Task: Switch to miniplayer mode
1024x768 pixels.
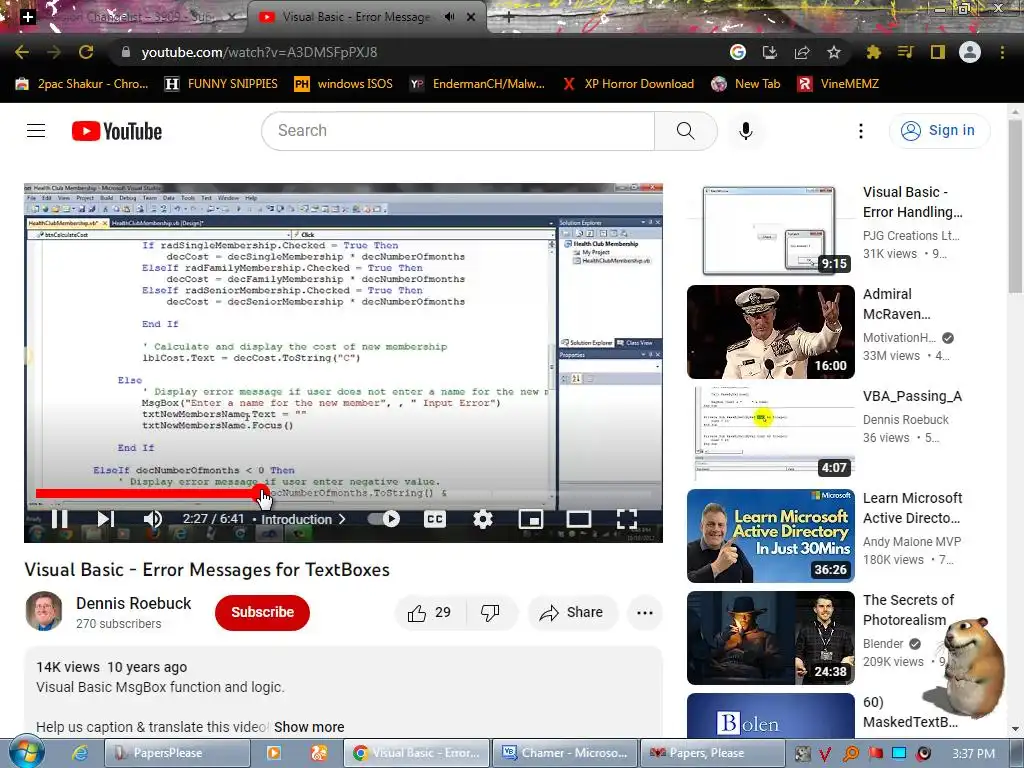Action: coord(531,519)
